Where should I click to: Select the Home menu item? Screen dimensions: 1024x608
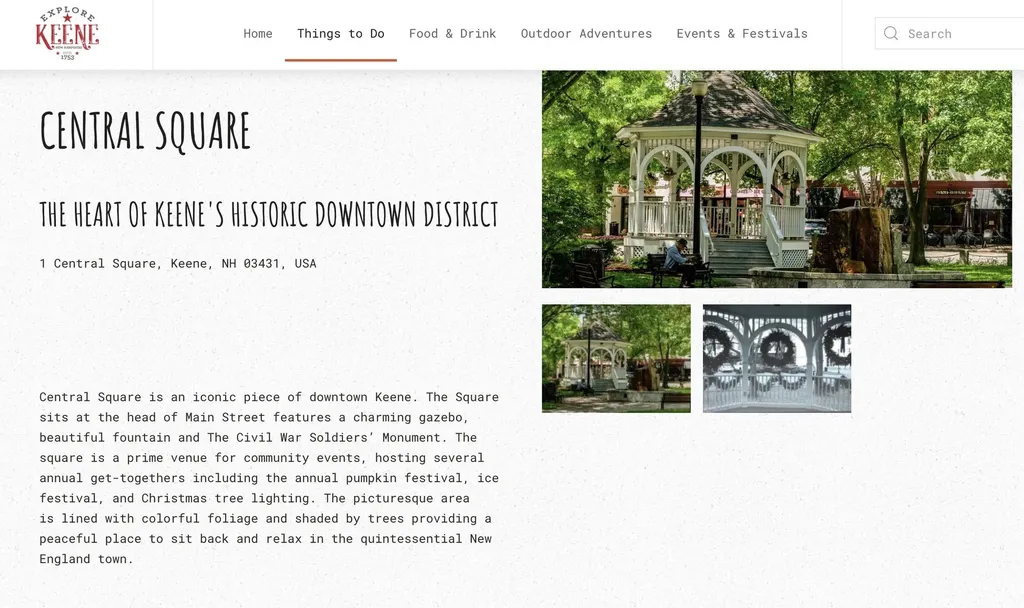[257, 33]
